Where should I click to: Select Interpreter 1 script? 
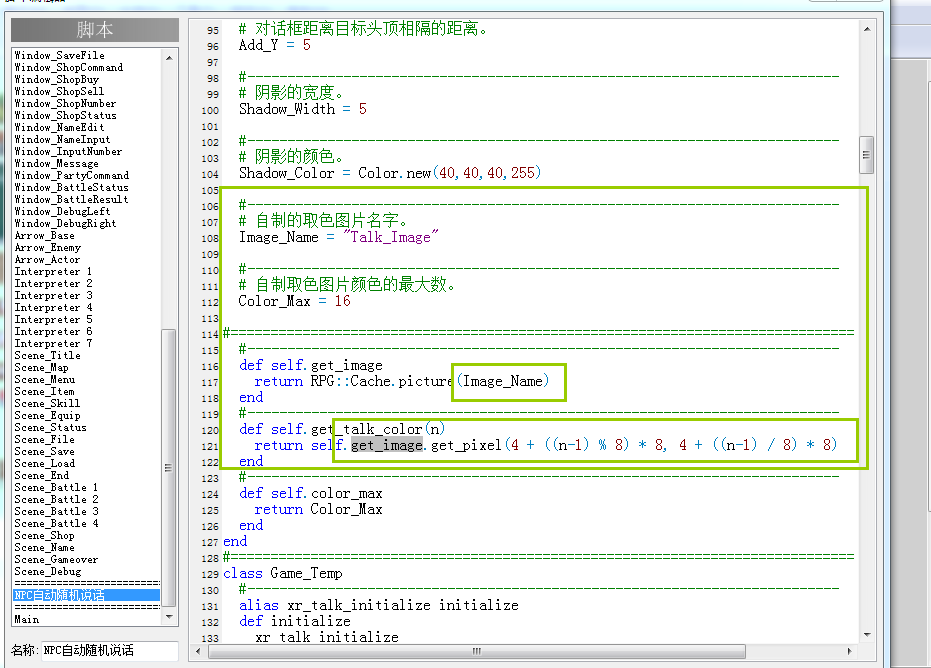coord(53,271)
